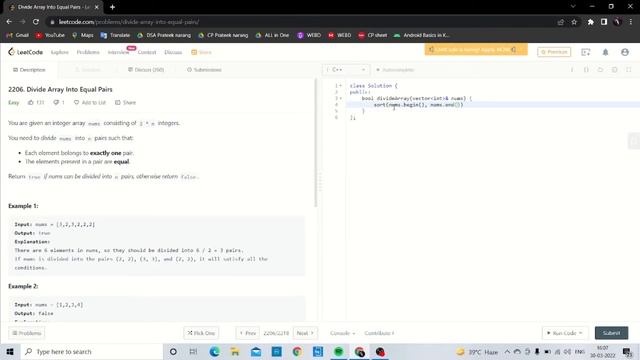Click the orange promo banner
Viewport: 640px width, 360px height.
click(476, 49)
